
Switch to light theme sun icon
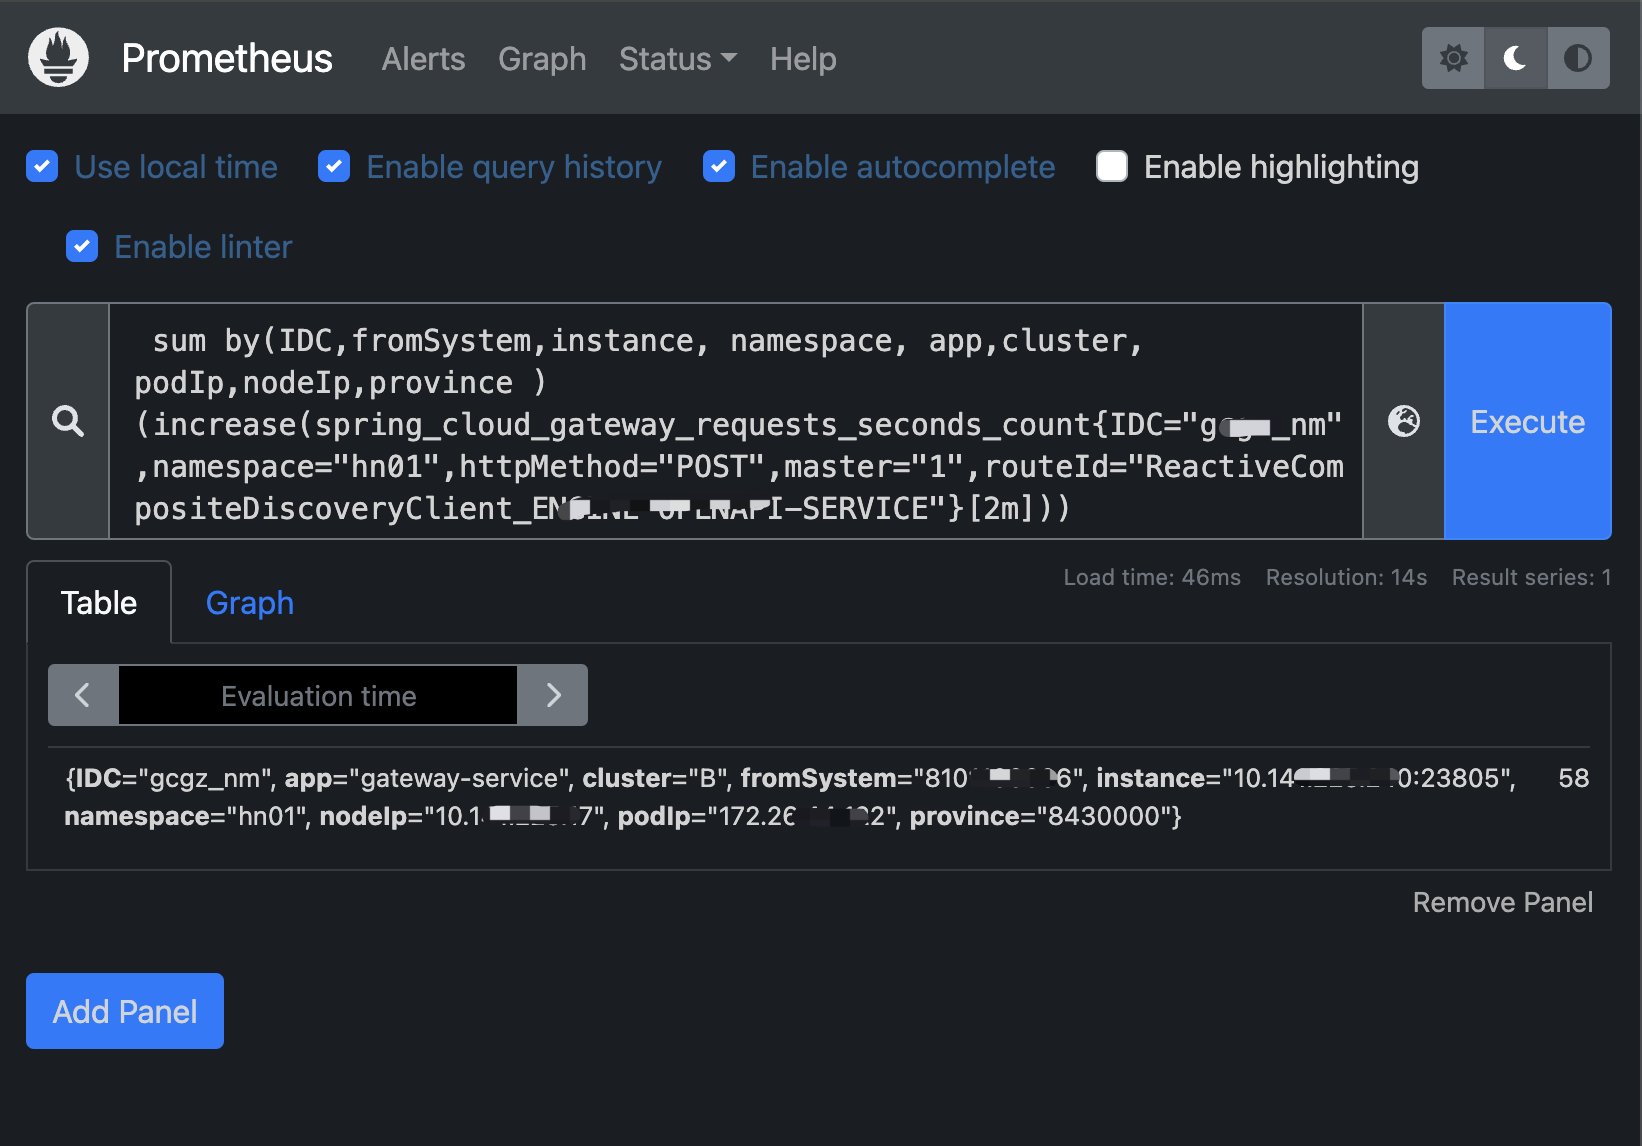pyautogui.click(x=1453, y=58)
